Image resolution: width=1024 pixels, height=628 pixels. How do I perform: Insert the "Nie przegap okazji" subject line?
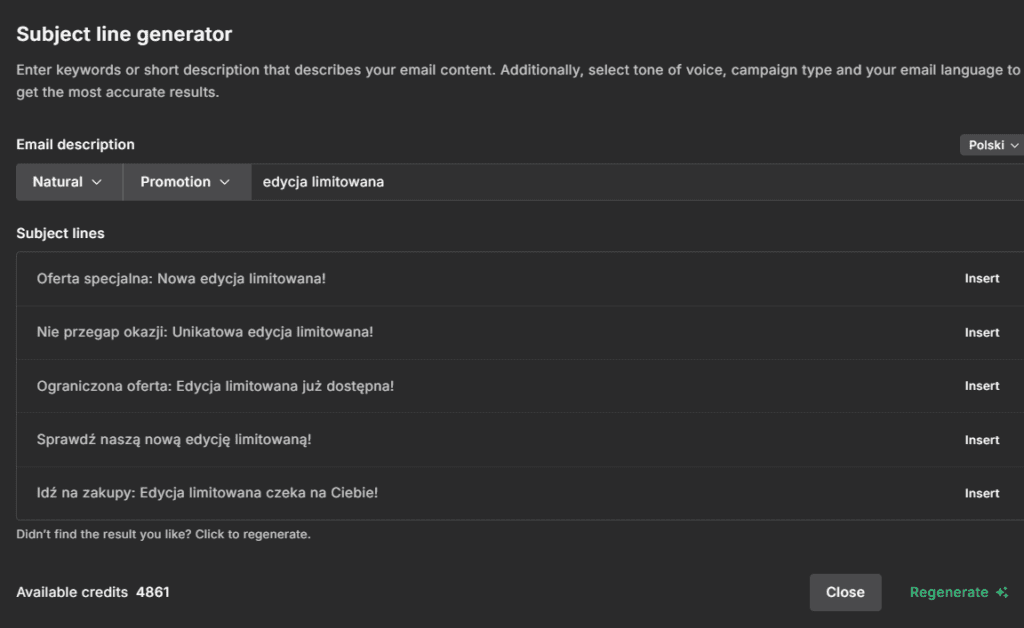[981, 332]
